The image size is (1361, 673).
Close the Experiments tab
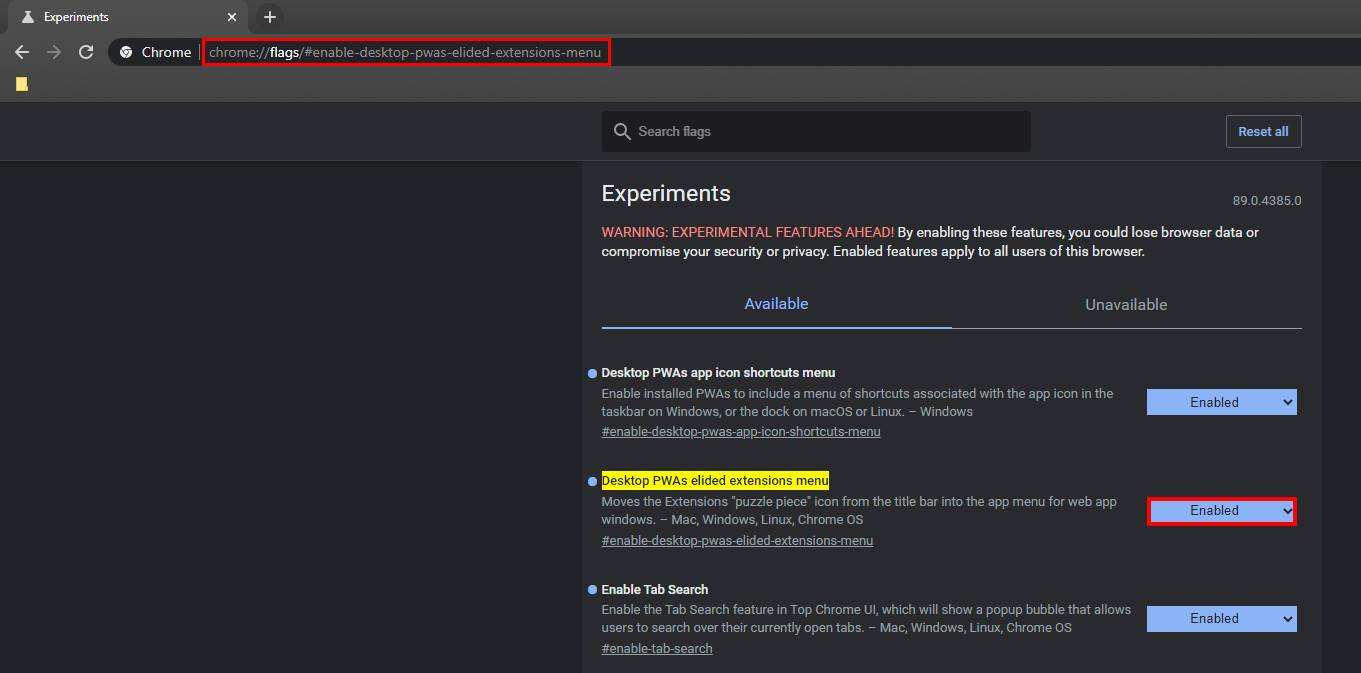(232, 17)
